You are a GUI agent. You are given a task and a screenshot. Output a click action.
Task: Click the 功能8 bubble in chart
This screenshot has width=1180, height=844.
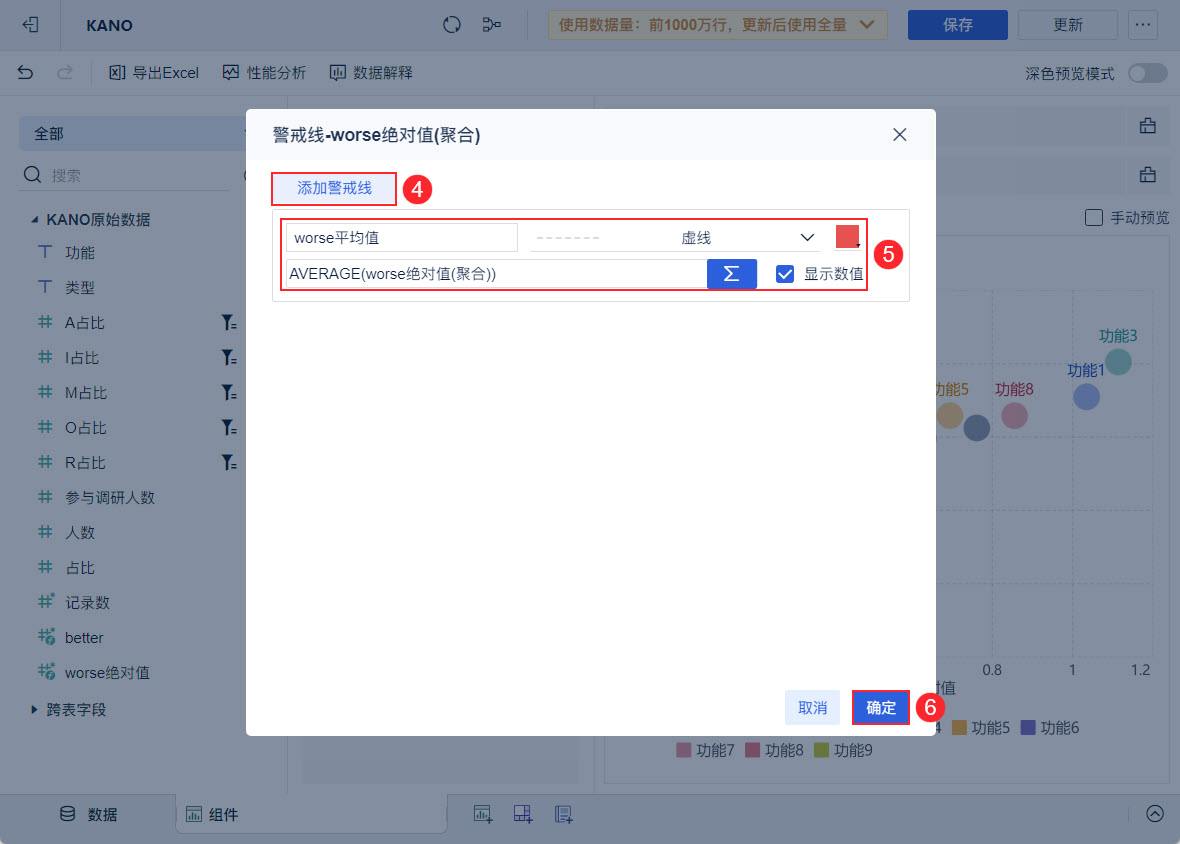pos(1014,416)
